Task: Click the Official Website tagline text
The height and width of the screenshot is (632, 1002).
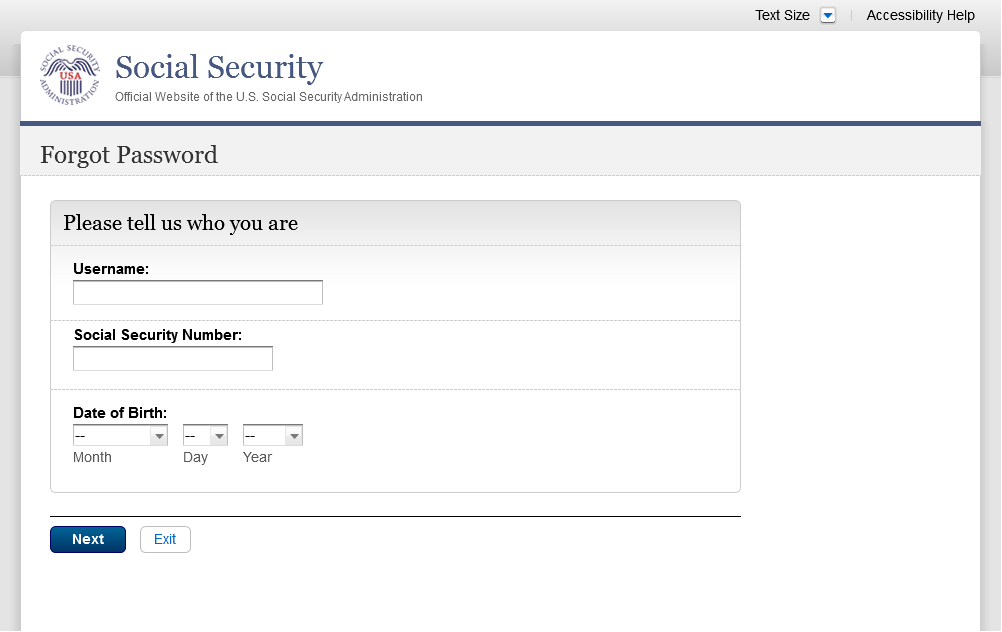Action: point(269,97)
